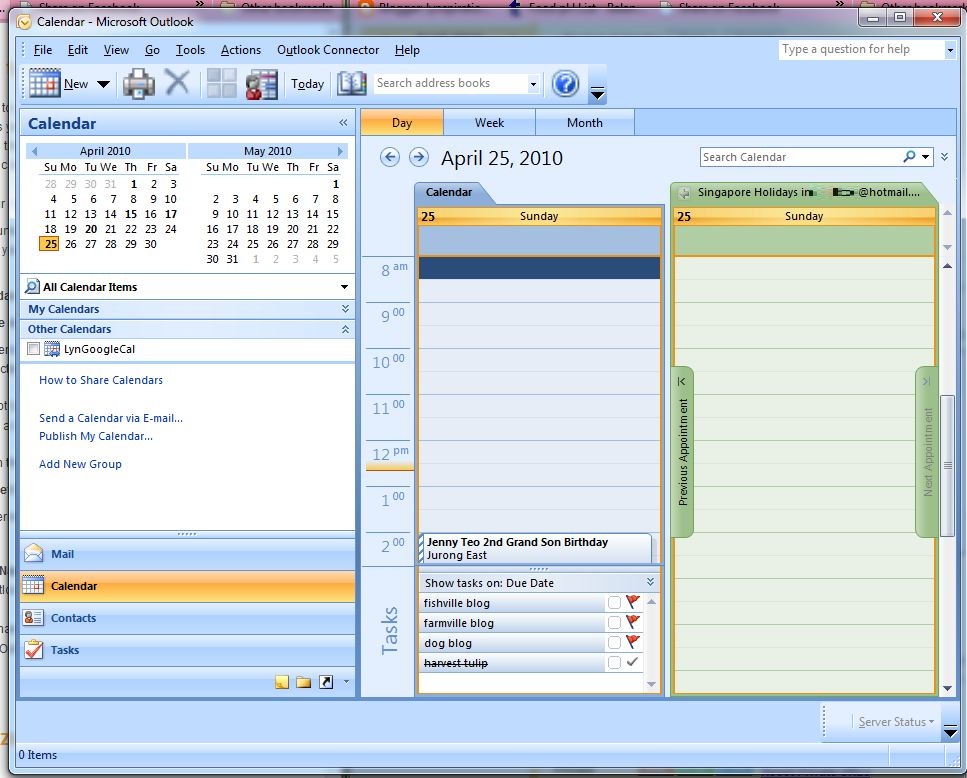Open View Group Schedules icon
Screen dimensions: 967x778
261,84
